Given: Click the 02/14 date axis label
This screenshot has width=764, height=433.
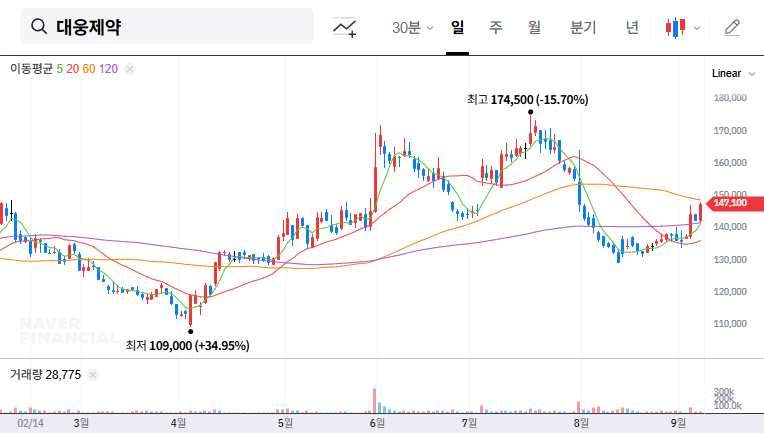Looking at the screenshot, I should [31, 423].
